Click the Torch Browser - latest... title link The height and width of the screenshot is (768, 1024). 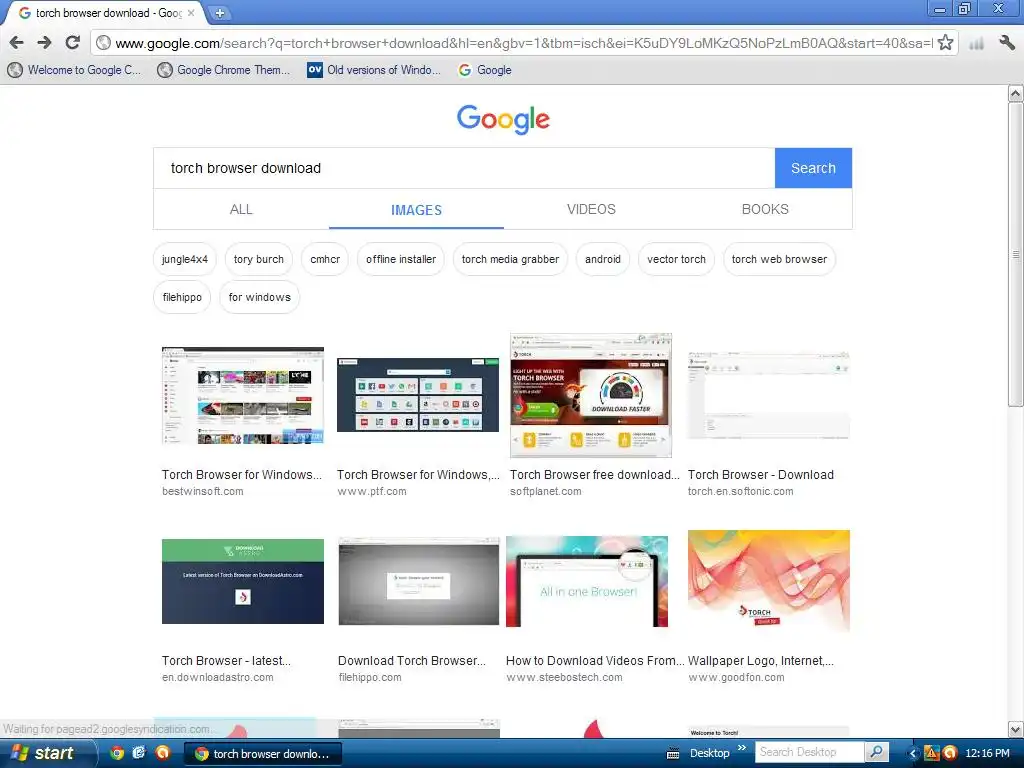click(x=227, y=661)
